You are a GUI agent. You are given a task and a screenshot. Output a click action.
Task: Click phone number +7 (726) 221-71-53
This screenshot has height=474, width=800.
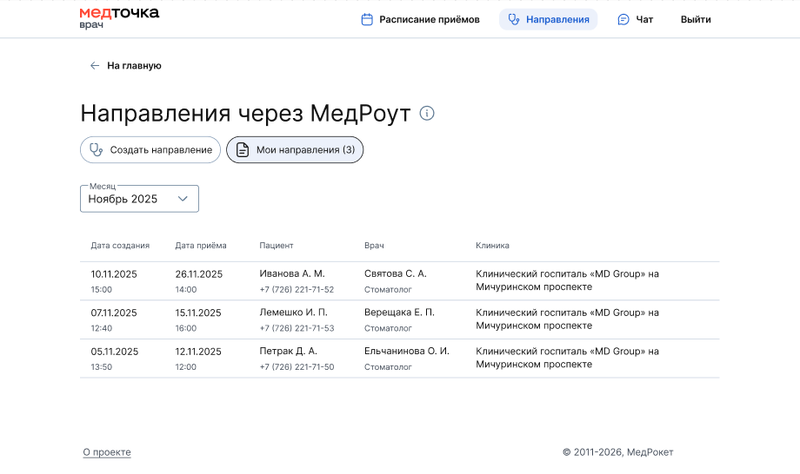click(296, 328)
